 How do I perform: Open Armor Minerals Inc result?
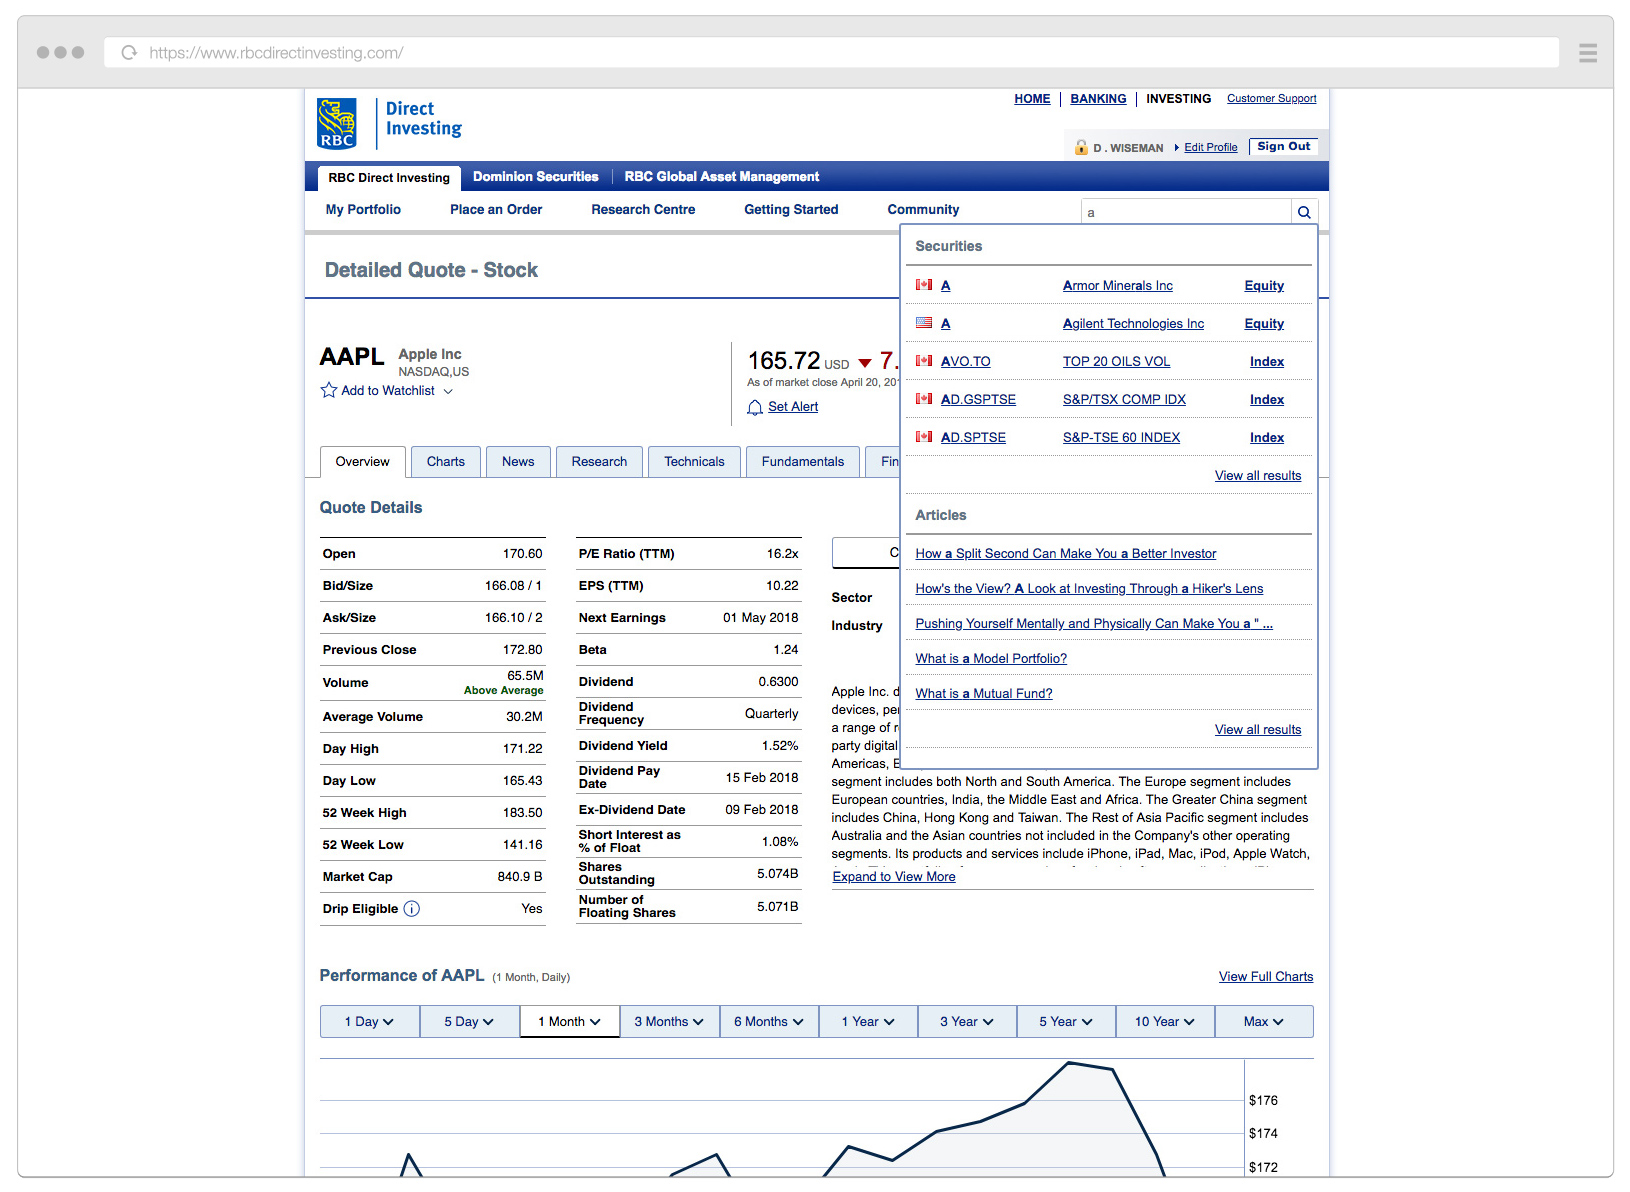click(x=1117, y=286)
